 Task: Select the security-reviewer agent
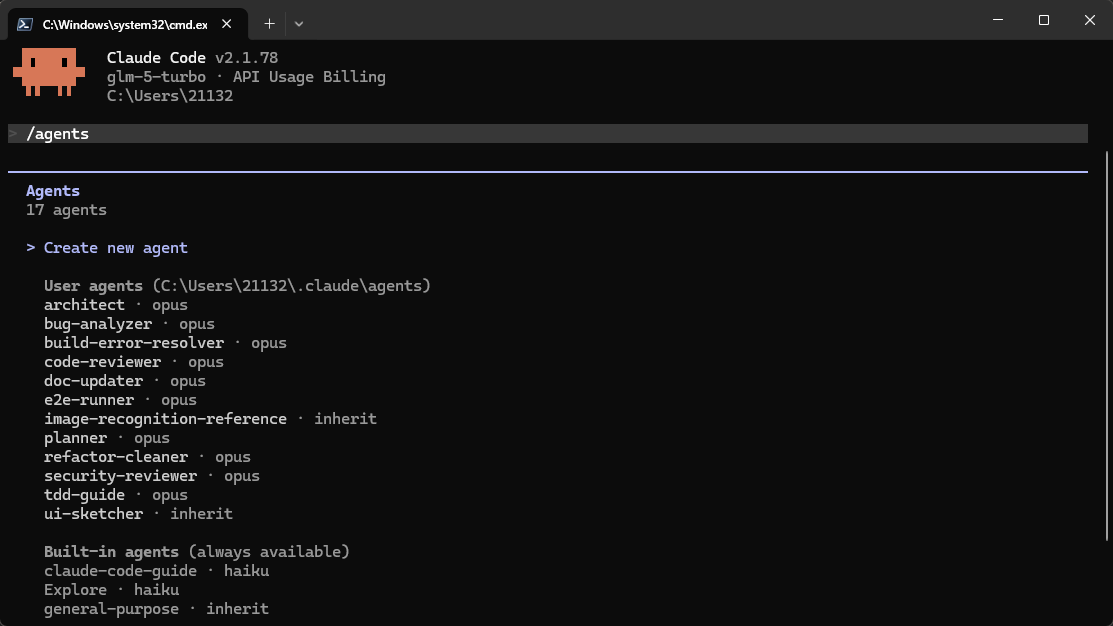tap(152, 476)
